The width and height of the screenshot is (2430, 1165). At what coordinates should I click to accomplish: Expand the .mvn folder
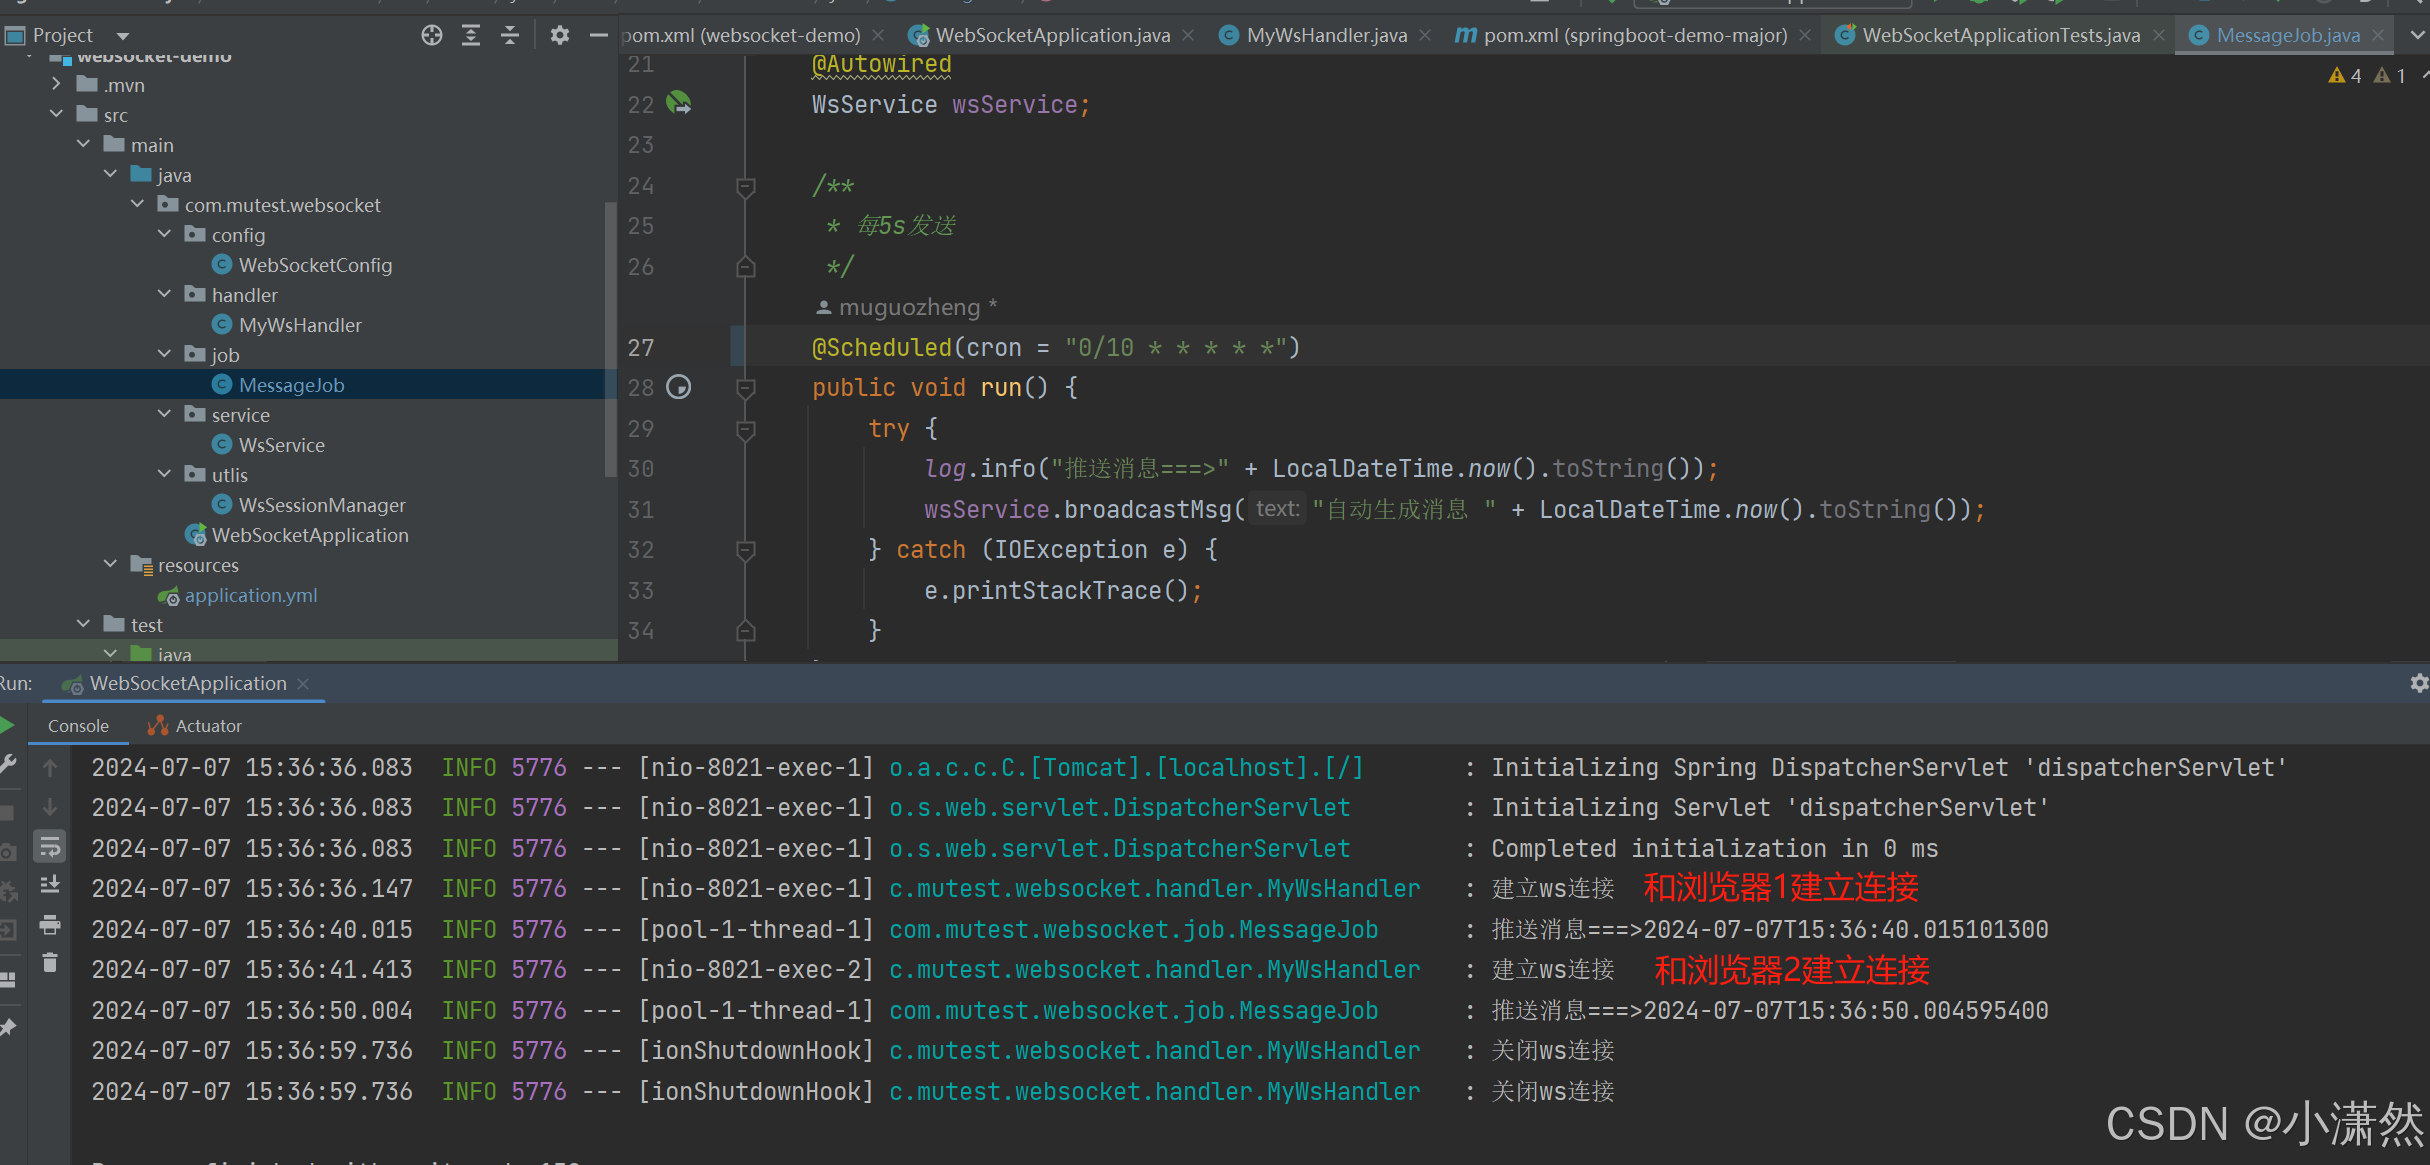click(x=57, y=85)
